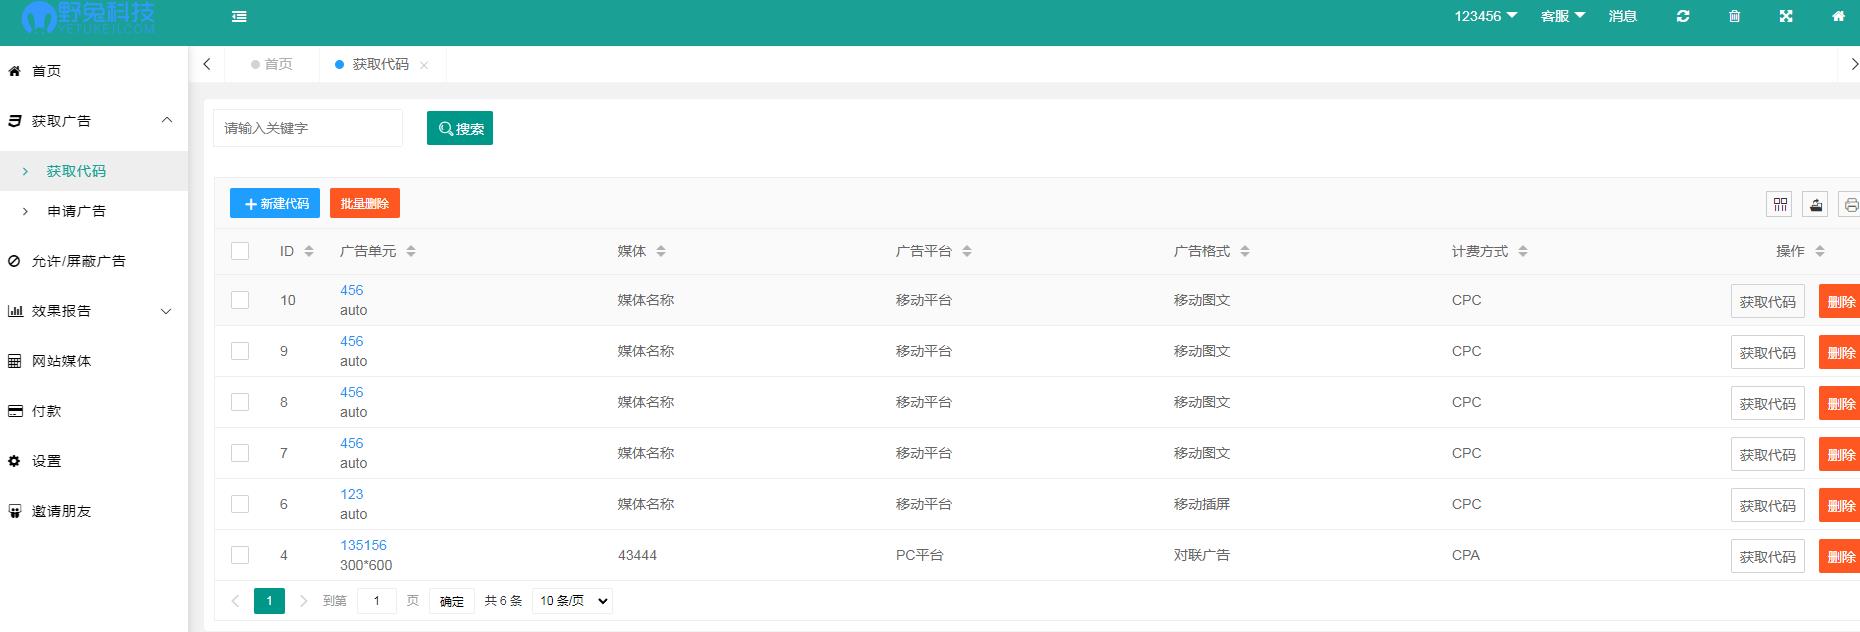Select 获取代码 in the sidebar

click(94, 171)
